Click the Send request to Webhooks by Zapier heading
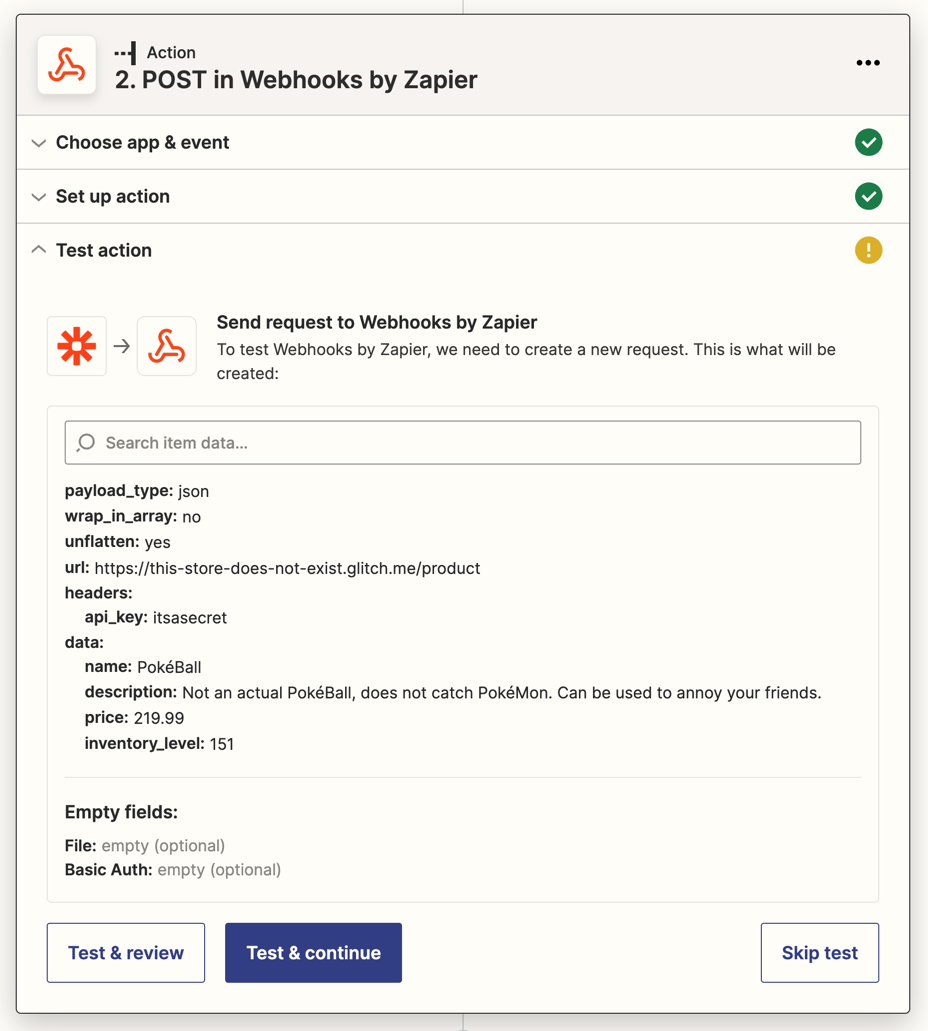The height and width of the screenshot is (1031, 928). coord(377,322)
